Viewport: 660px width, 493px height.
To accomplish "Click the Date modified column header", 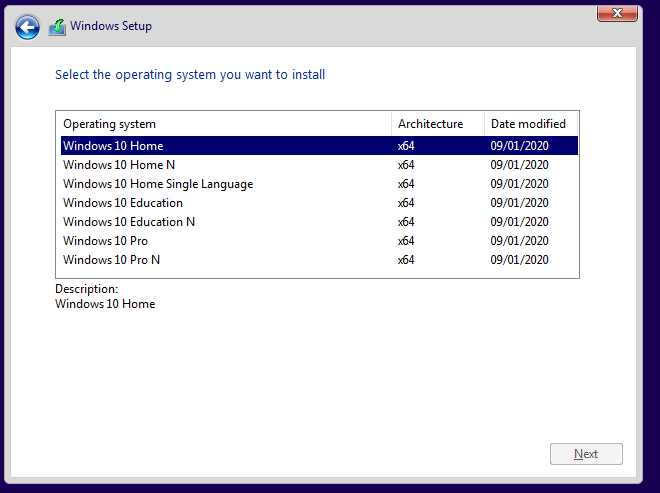I will [x=531, y=124].
